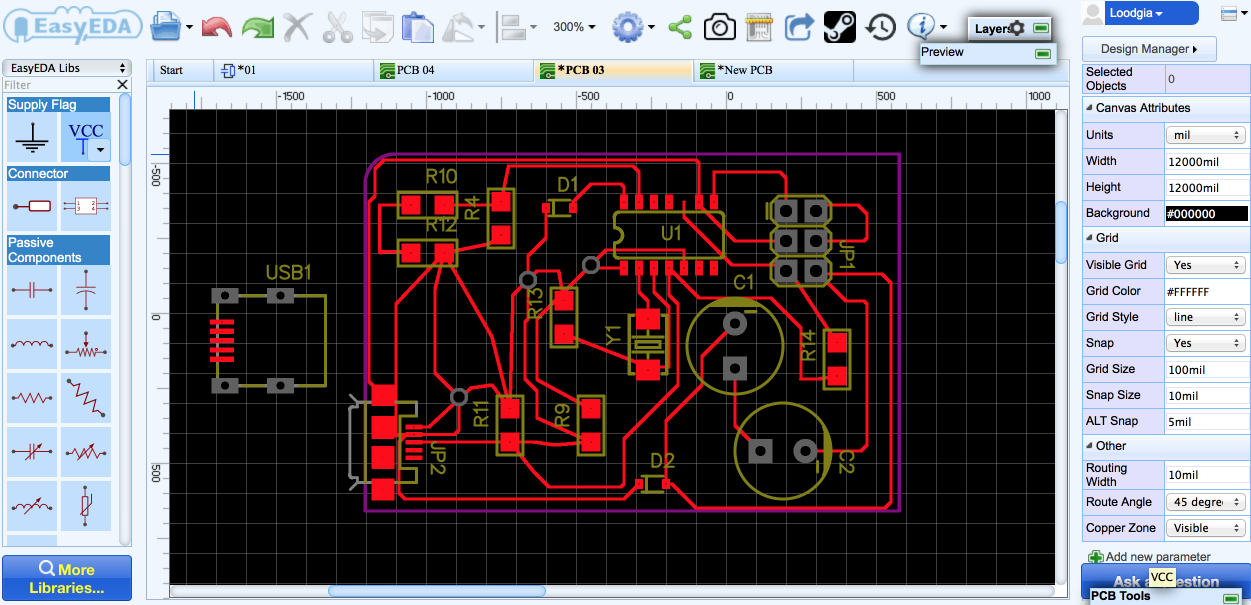Screen dimensions: 1251x605
Task: Click the camera photo view icon
Action: click(719, 27)
